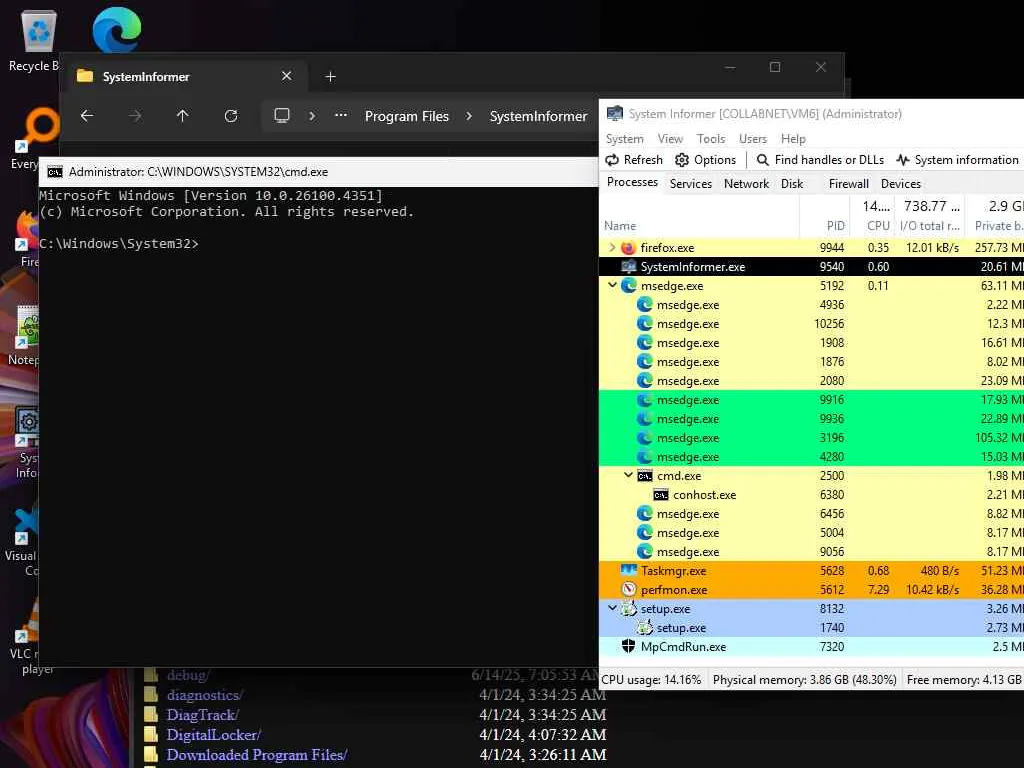Click the Taskmgr.exe process icon
The height and width of the screenshot is (768, 1024).
[x=628, y=570]
